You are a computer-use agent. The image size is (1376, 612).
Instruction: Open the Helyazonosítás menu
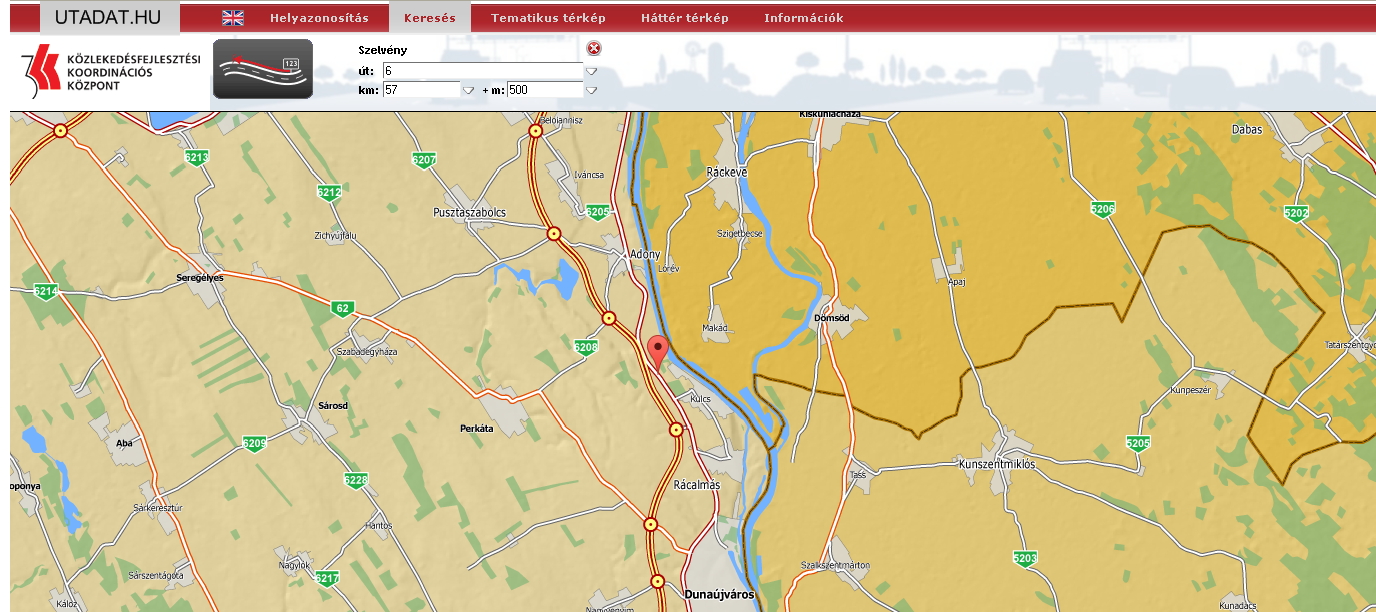point(319,18)
